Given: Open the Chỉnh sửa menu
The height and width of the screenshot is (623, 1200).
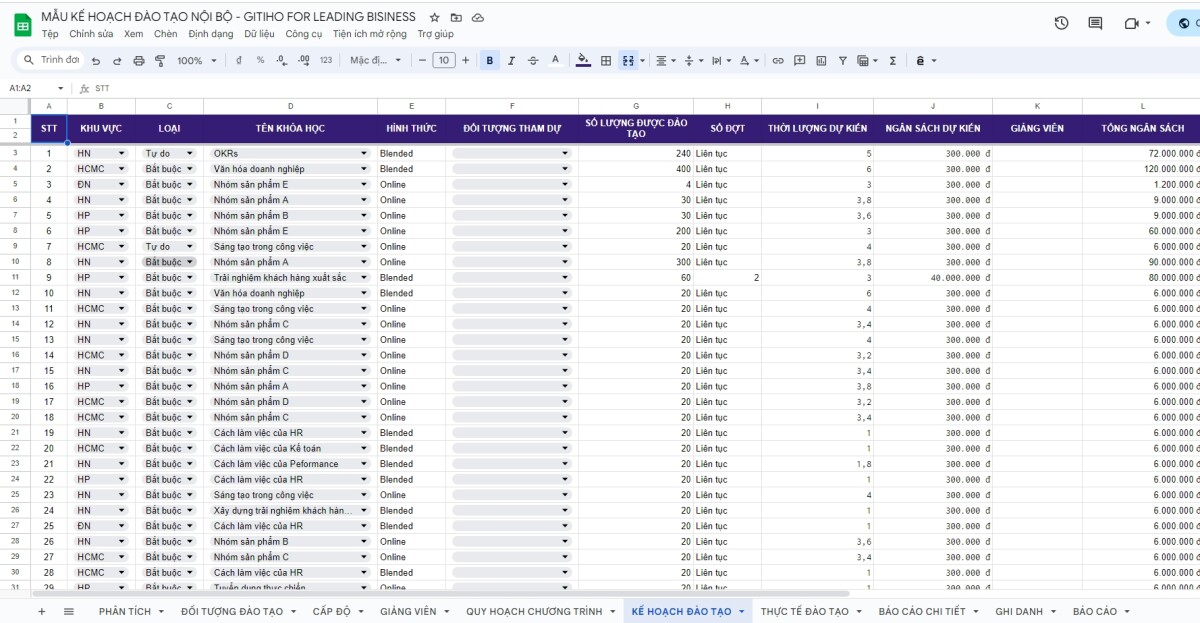Looking at the screenshot, I should (91, 34).
